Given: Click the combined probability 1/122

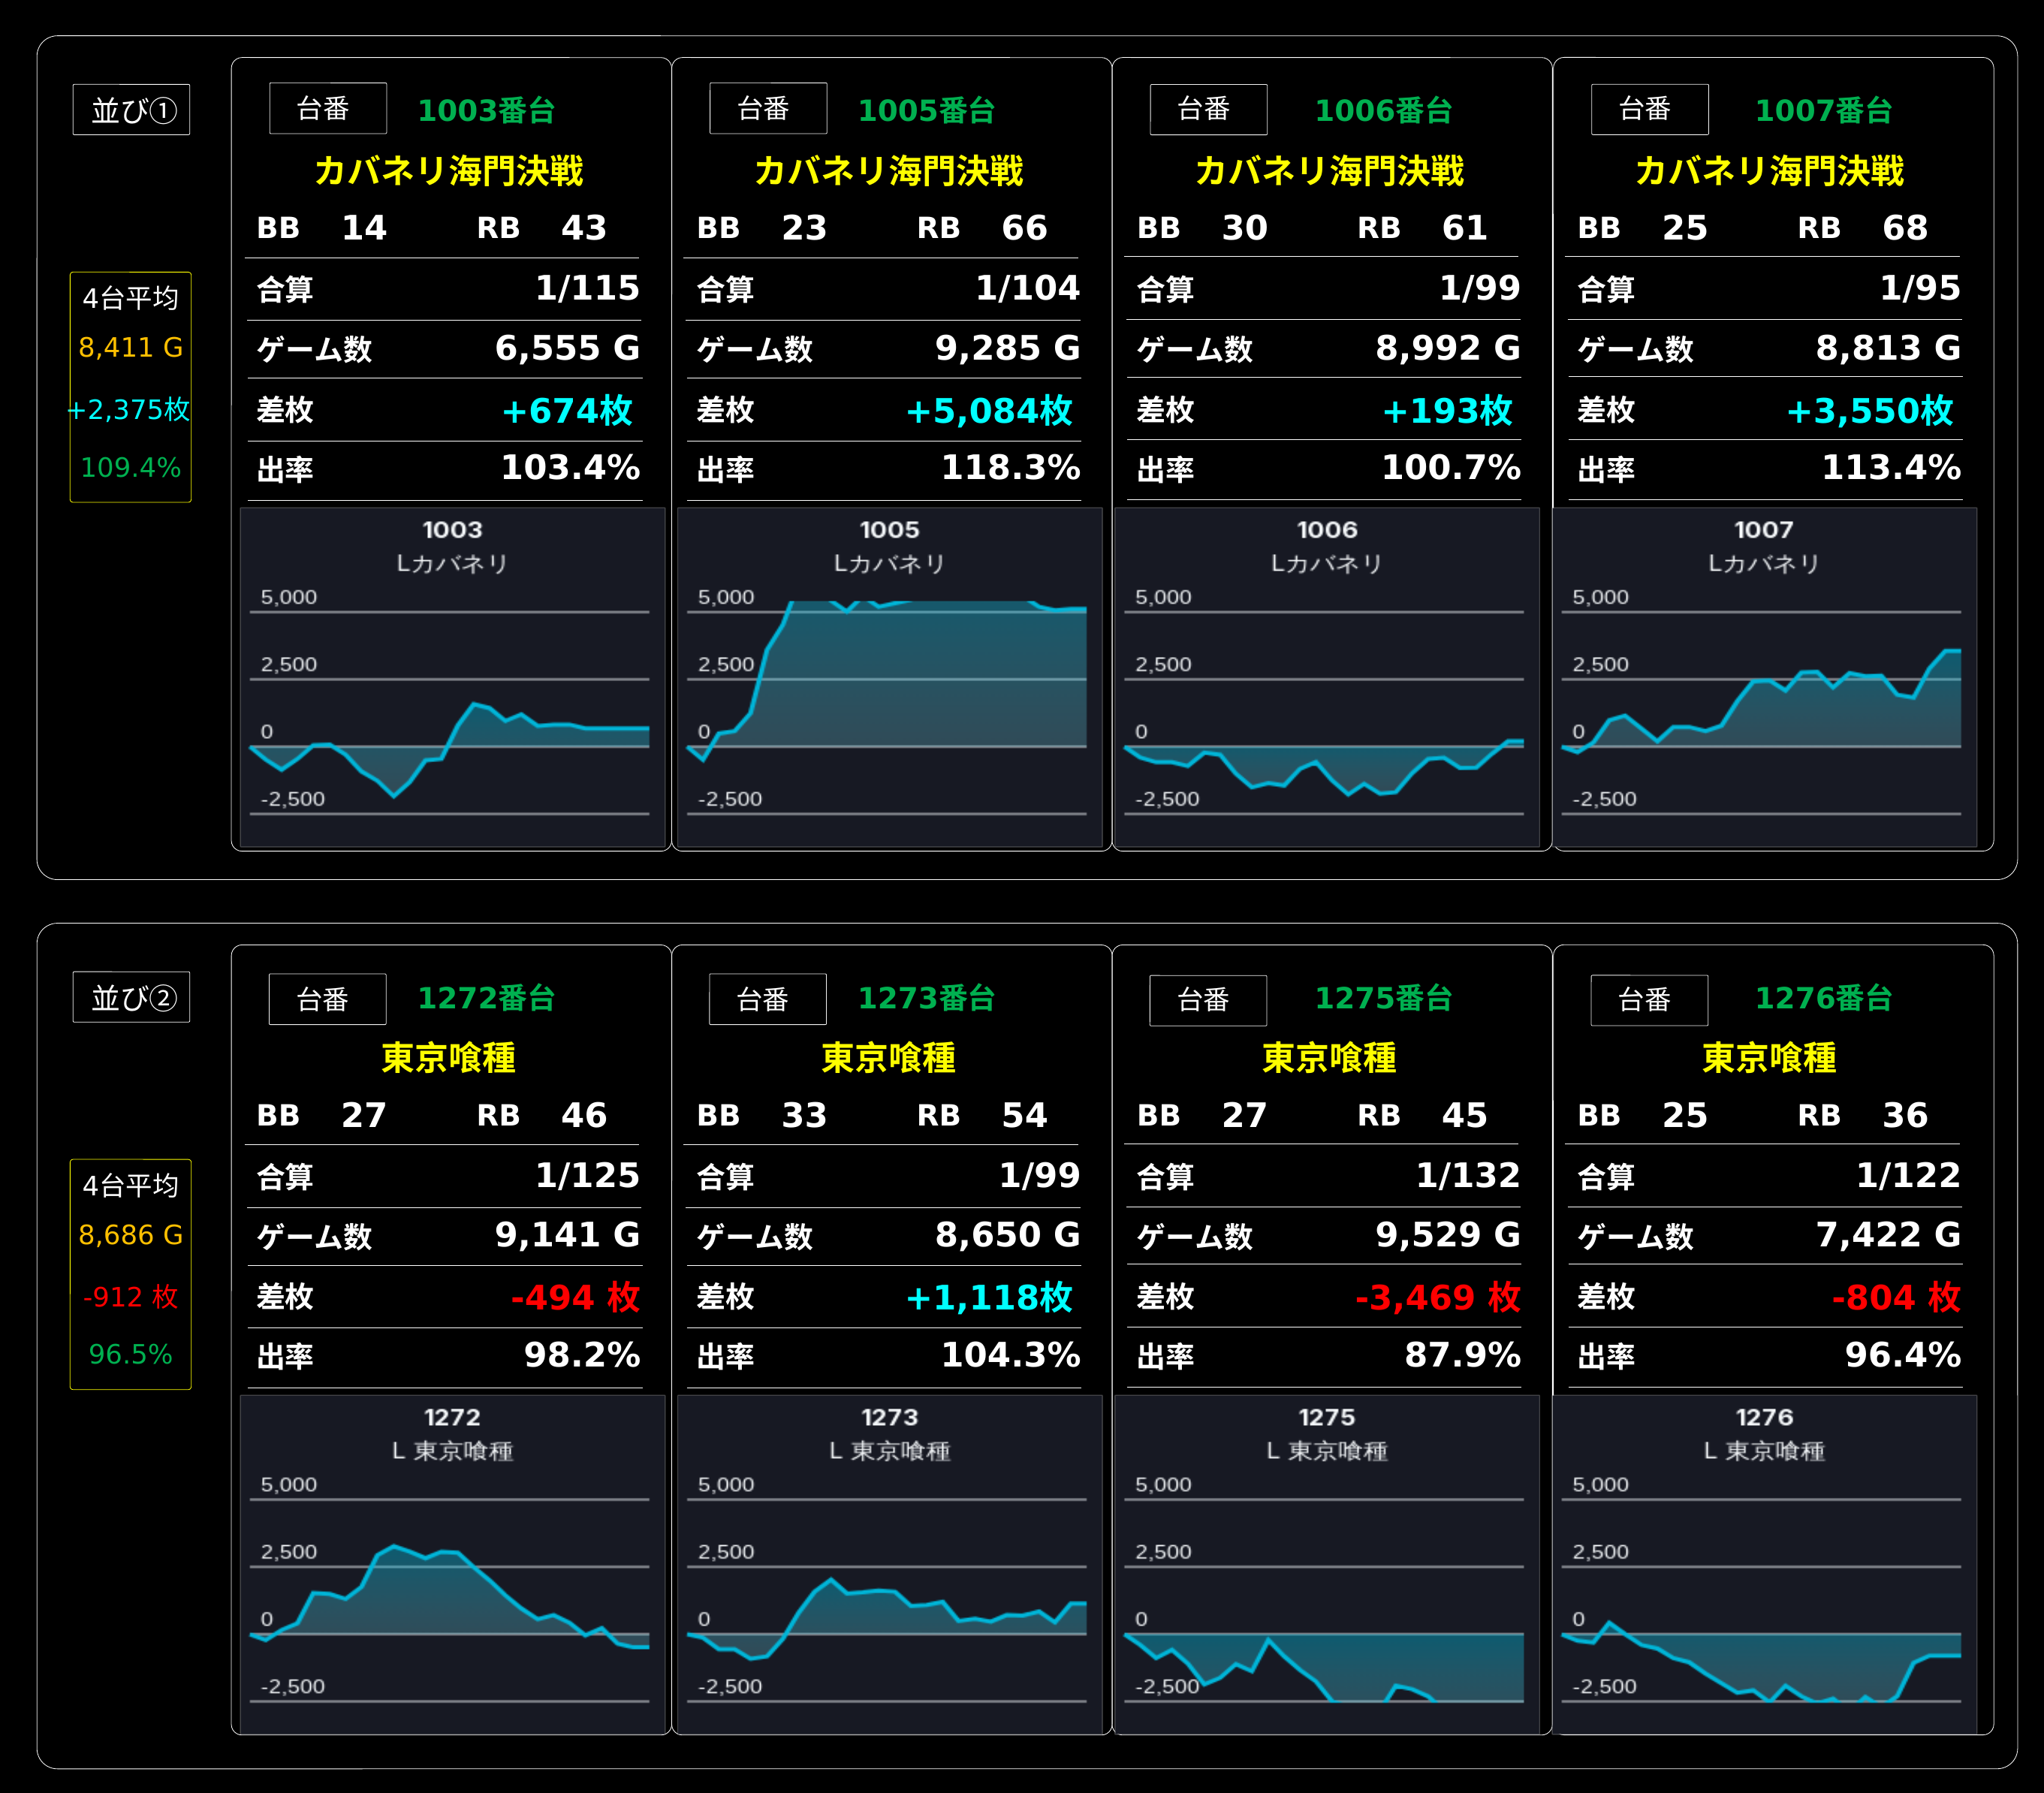Looking at the screenshot, I should [x=1907, y=1175].
